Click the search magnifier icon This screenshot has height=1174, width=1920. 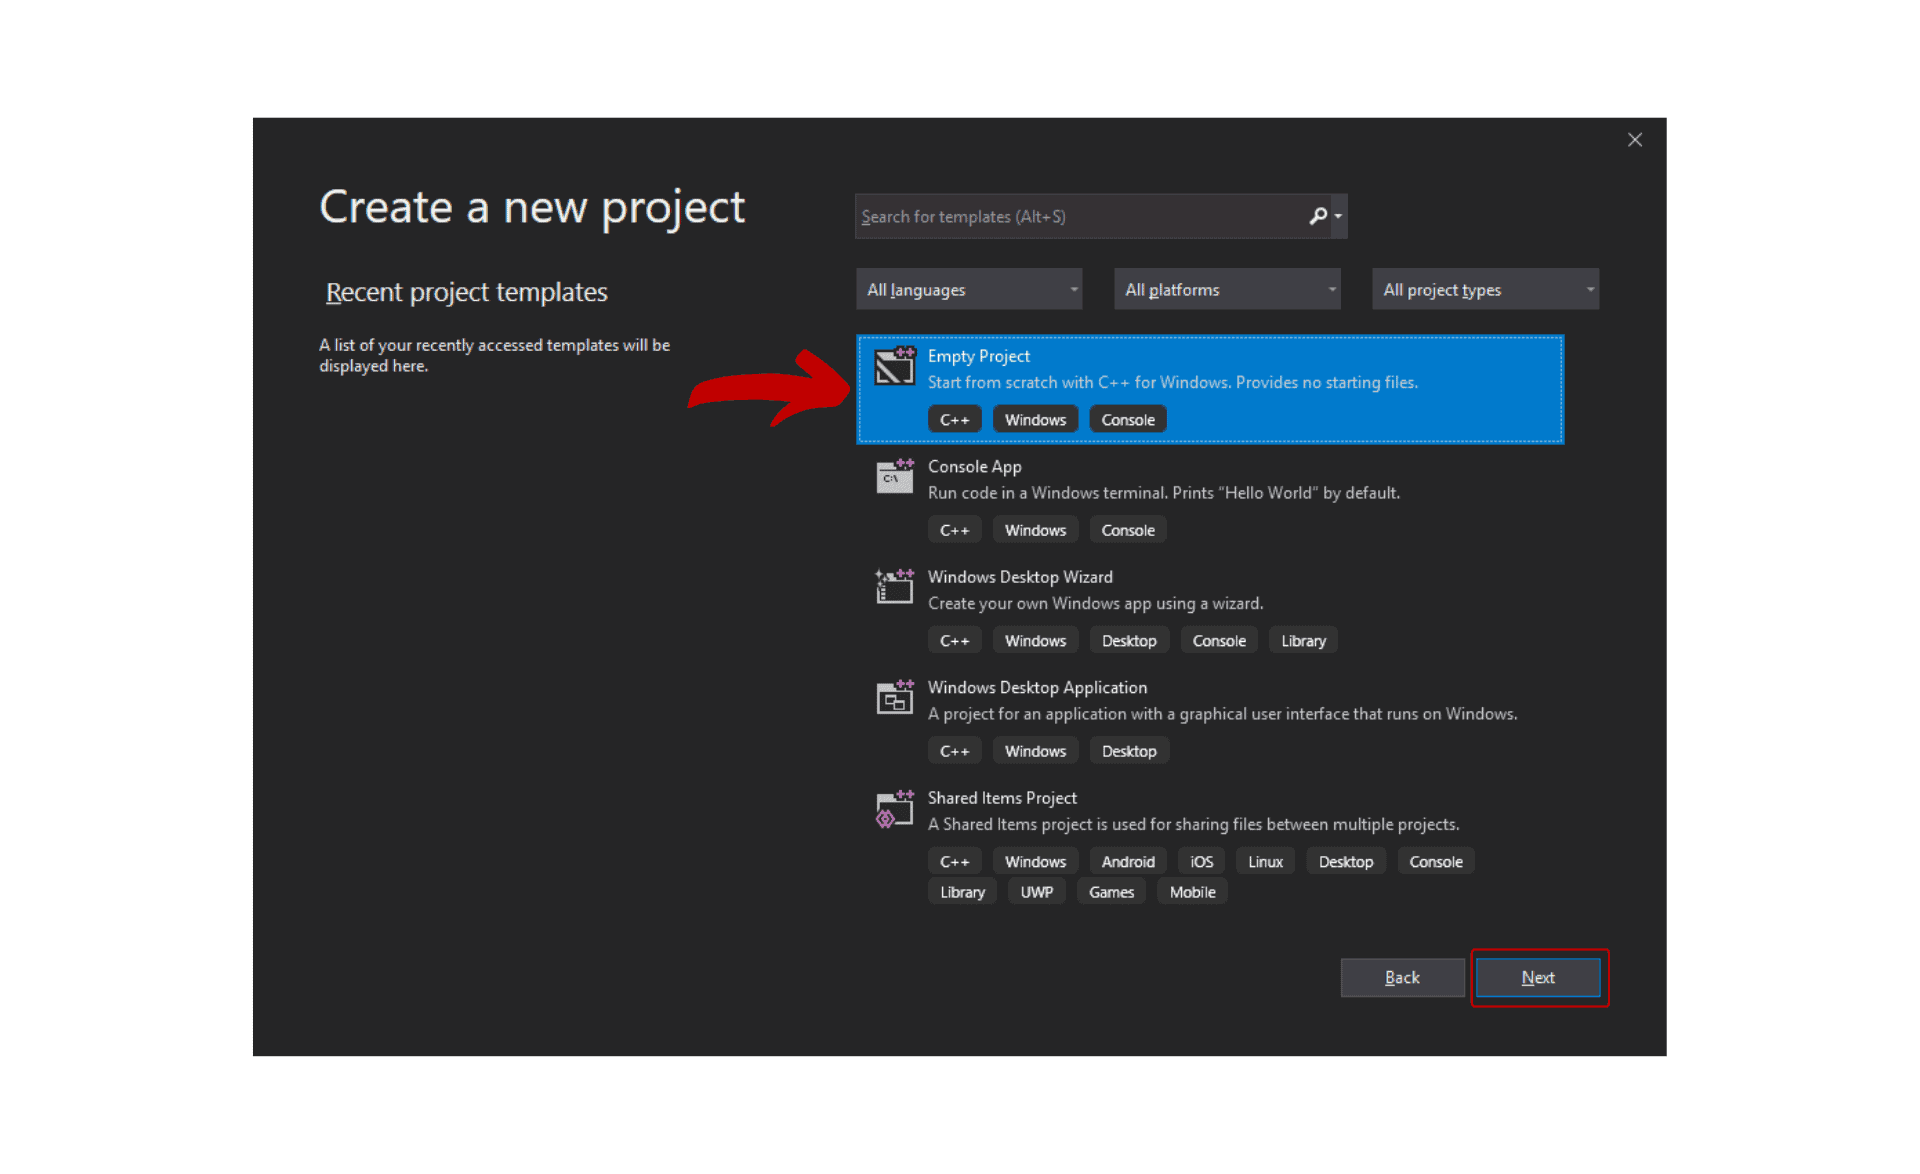(1318, 216)
